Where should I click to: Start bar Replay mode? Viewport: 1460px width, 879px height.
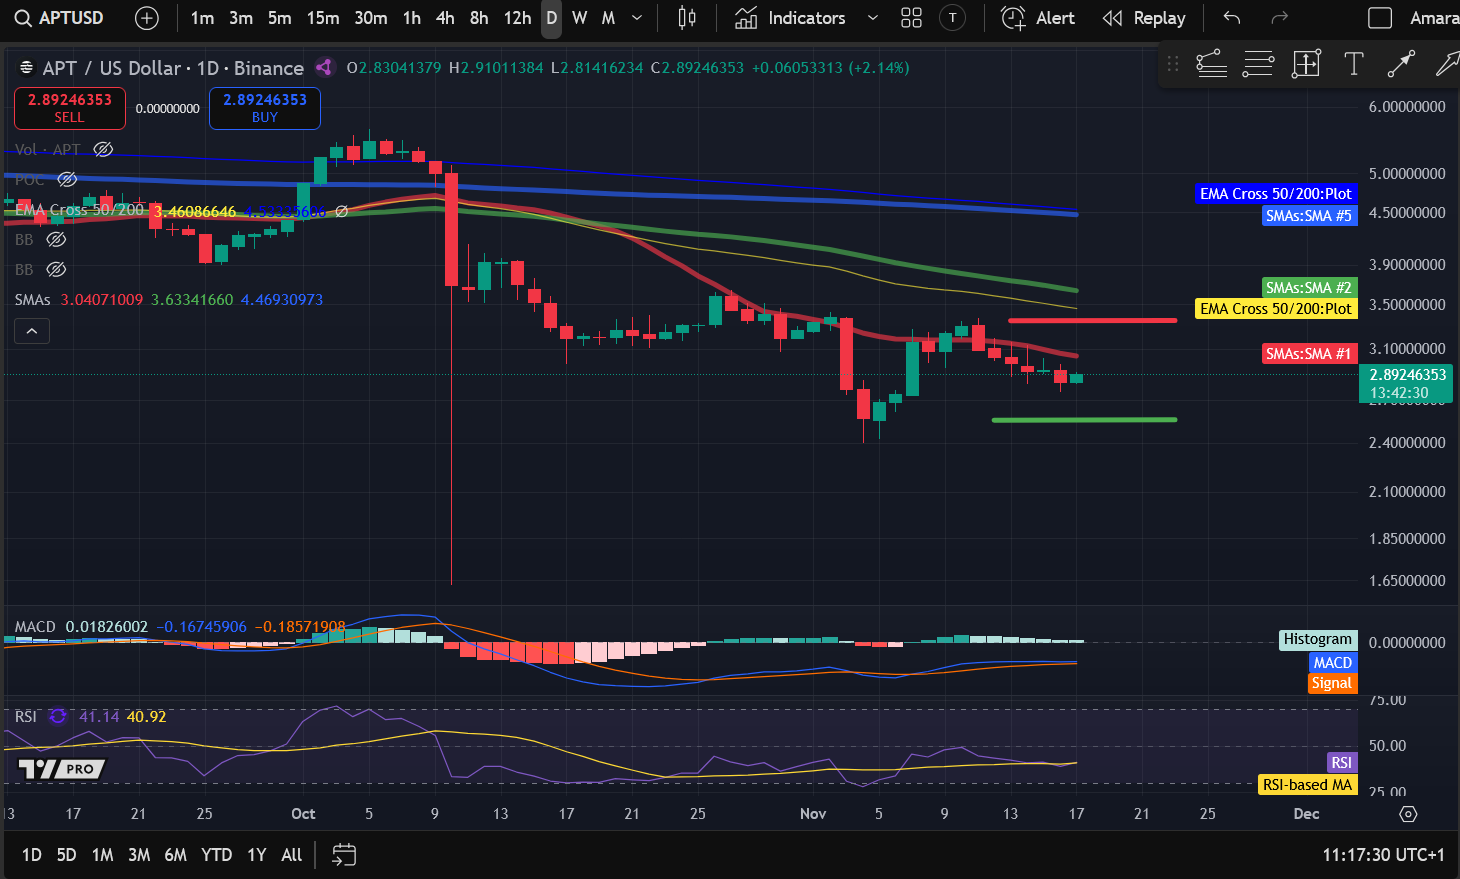pos(1143,17)
